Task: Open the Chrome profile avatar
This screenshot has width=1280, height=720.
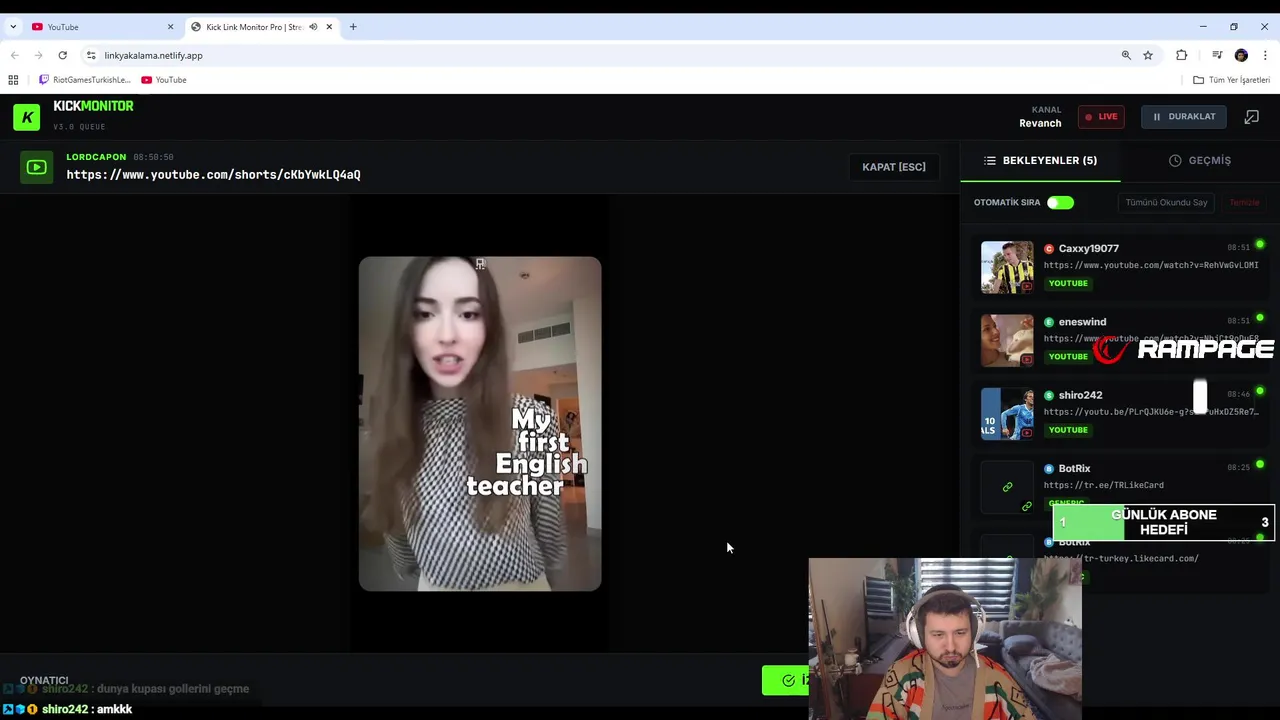Action: [x=1241, y=55]
